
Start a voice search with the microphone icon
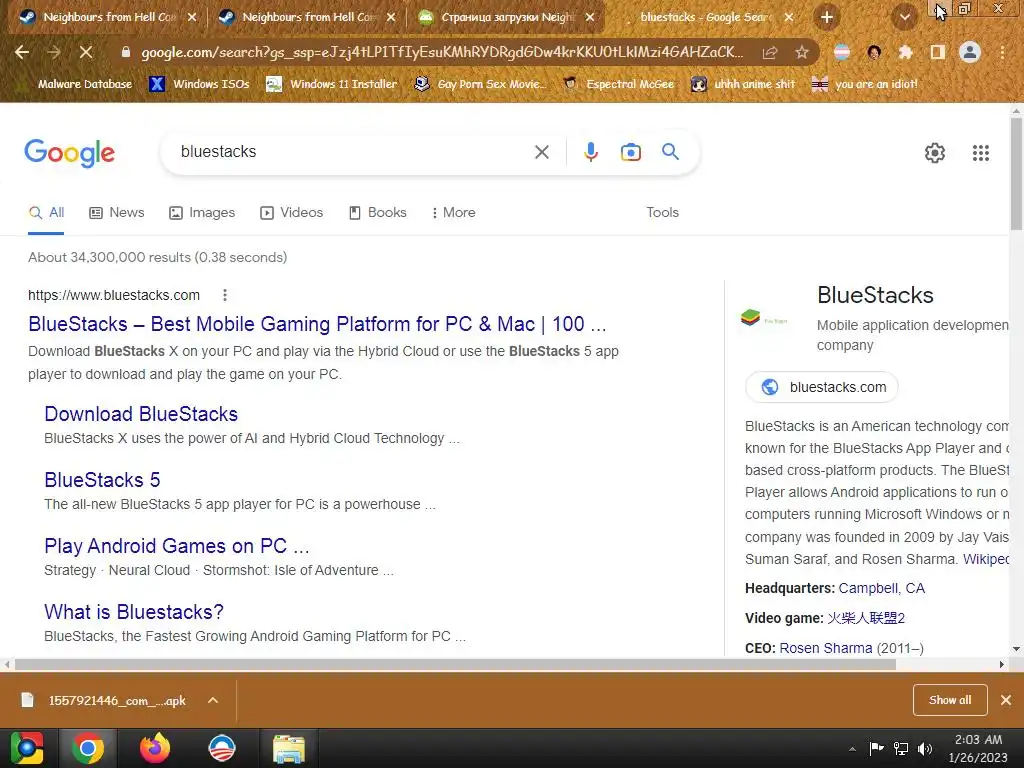(x=590, y=152)
